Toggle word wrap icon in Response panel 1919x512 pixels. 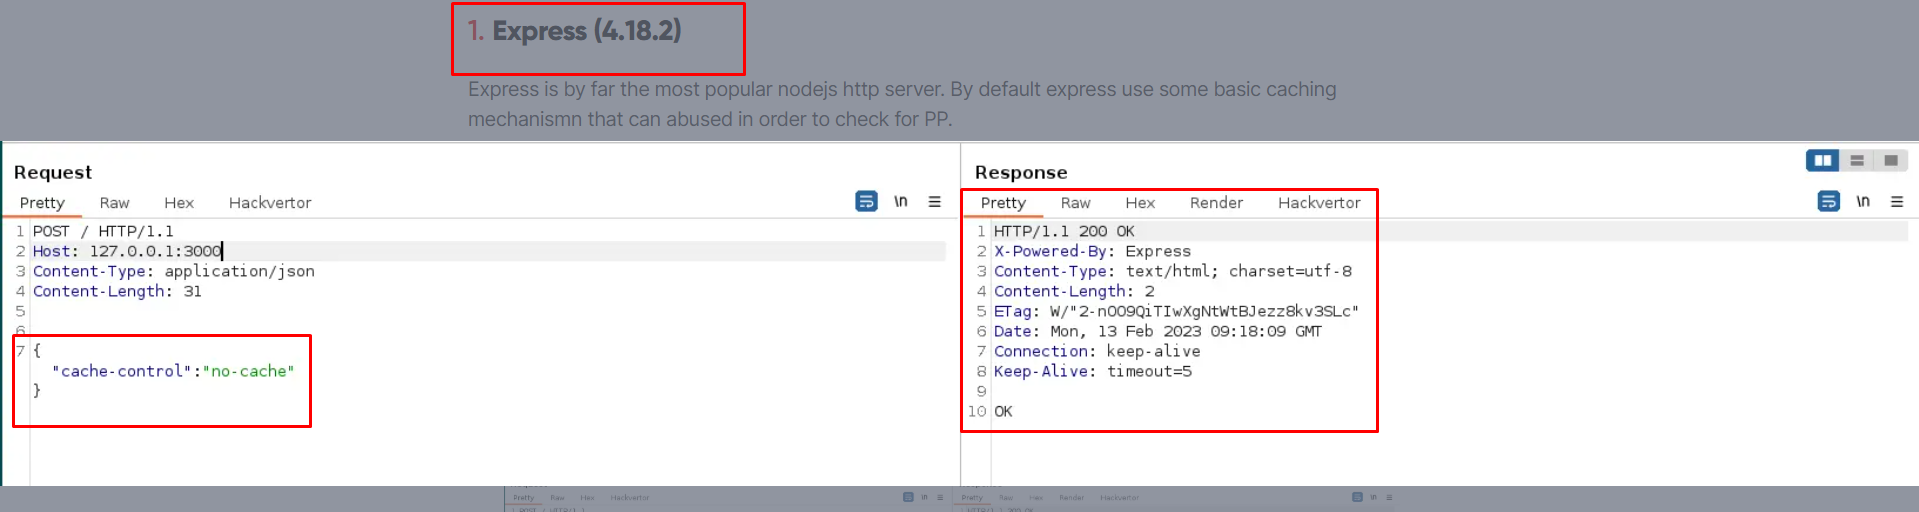click(1828, 201)
